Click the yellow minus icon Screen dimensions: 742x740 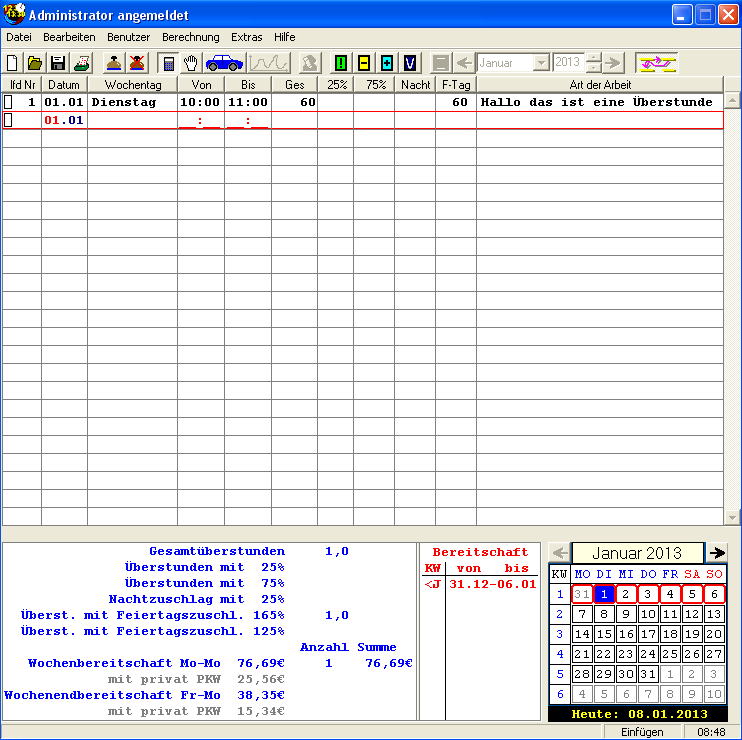click(363, 63)
